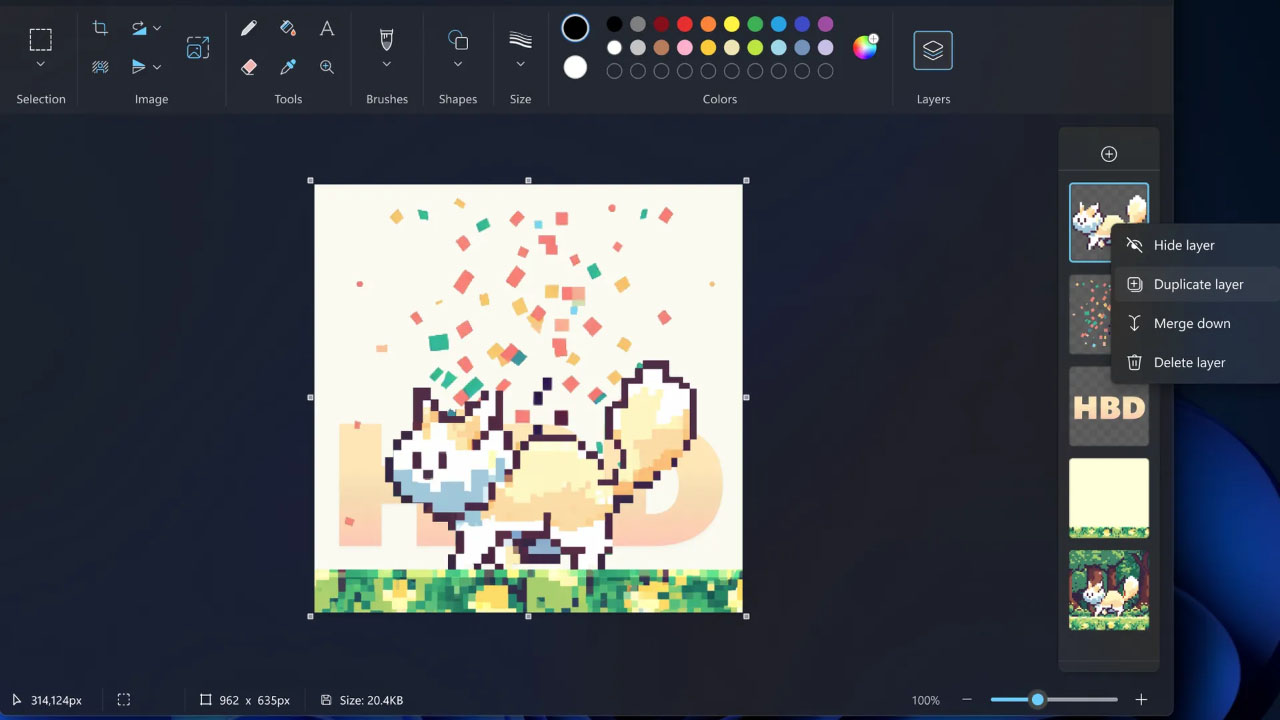
Task: Pick the pink palette swatch
Action: 685,48
